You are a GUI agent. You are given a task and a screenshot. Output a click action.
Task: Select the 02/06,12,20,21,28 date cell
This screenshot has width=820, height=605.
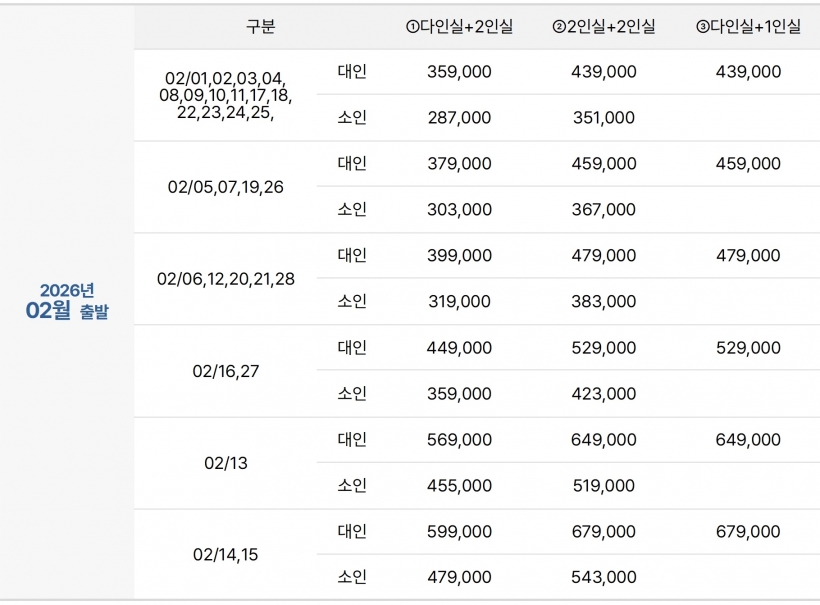[x=226, y=279]
